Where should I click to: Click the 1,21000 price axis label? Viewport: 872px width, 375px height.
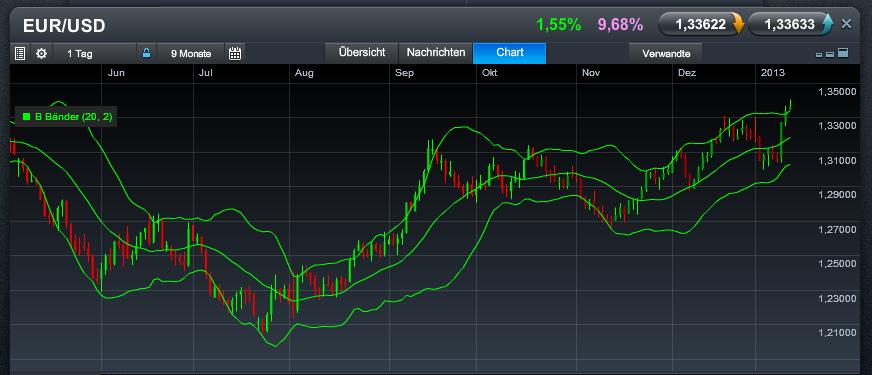(837, 333)
